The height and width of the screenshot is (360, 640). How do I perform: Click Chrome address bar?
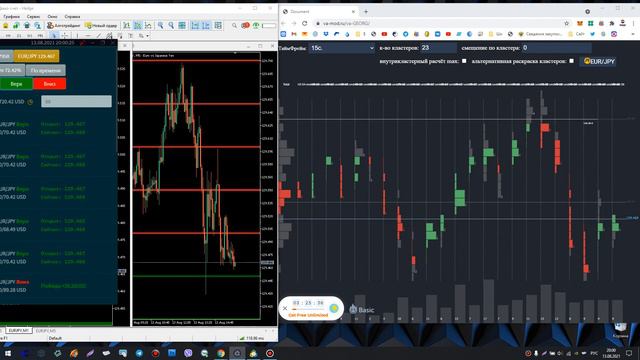[441, 23]
